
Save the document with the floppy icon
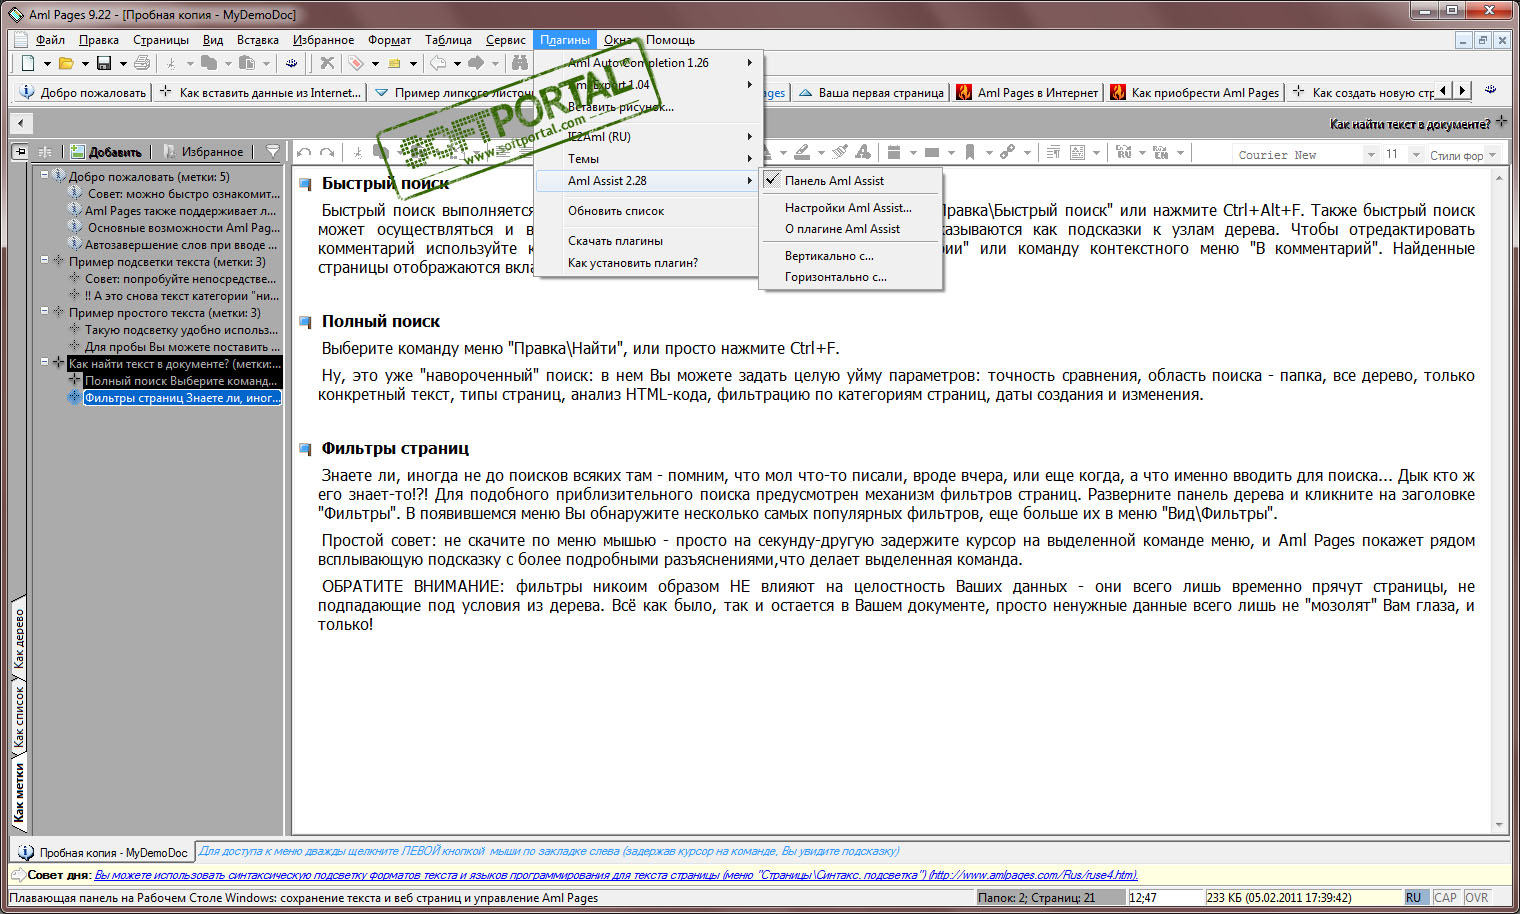coord(104,63)
